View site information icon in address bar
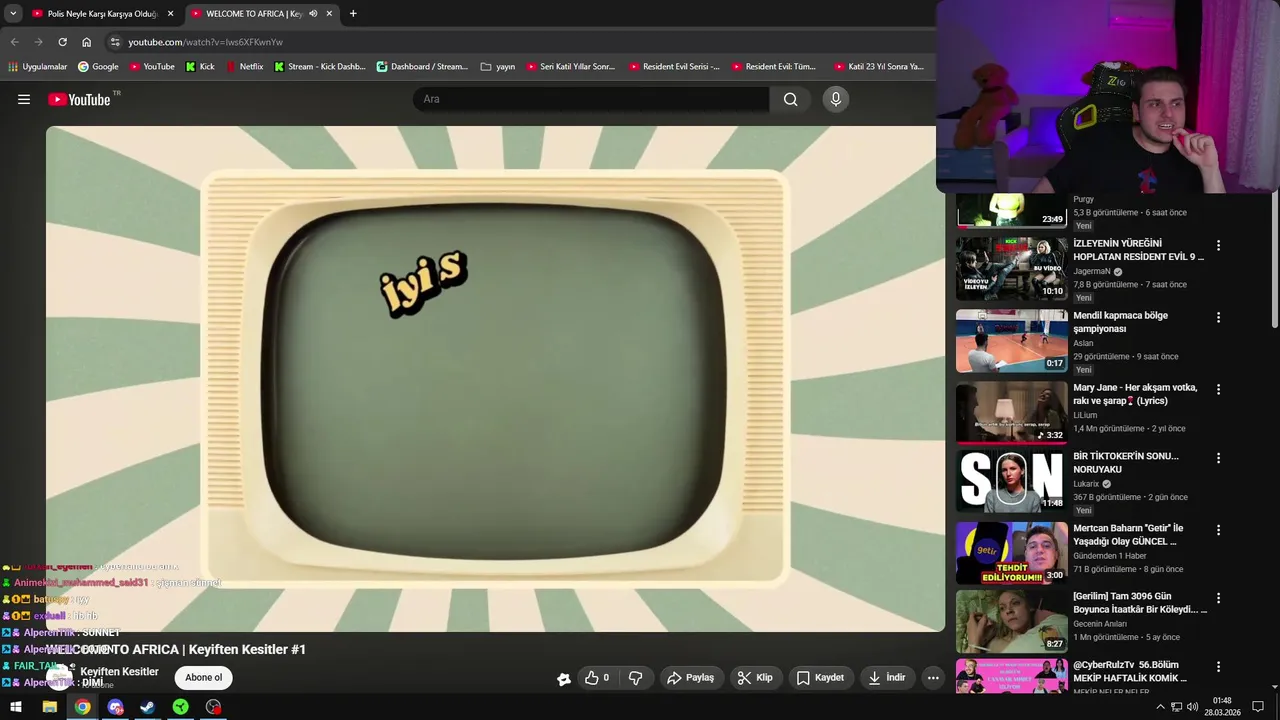1280x720 pixels. [x=115, y=42]
